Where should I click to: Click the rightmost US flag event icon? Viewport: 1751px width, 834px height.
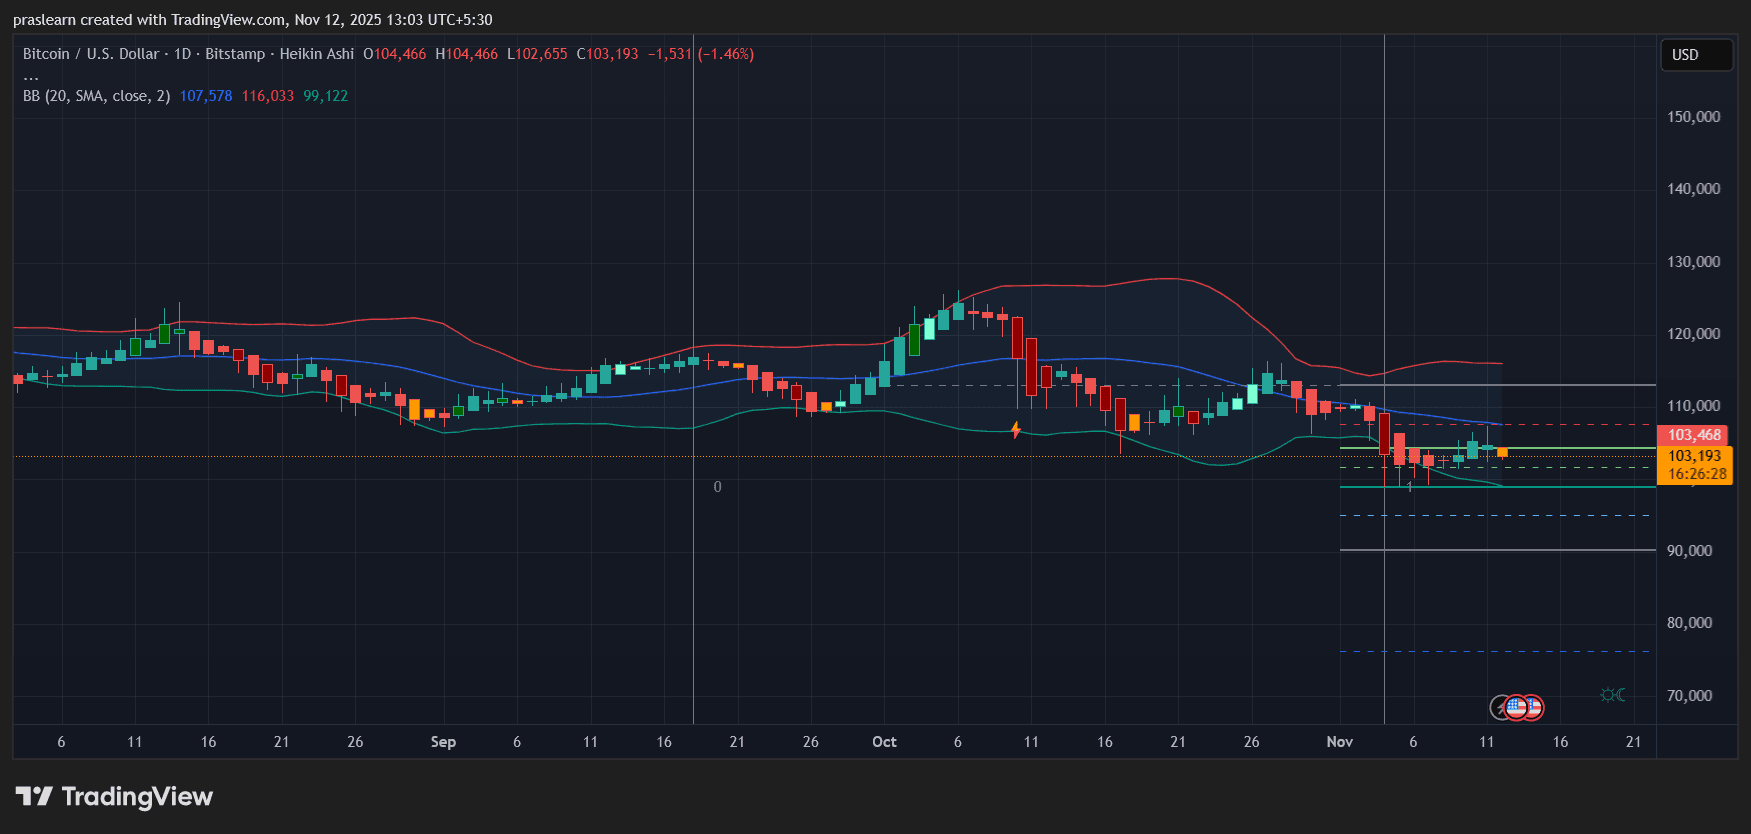pos(1533,708)
